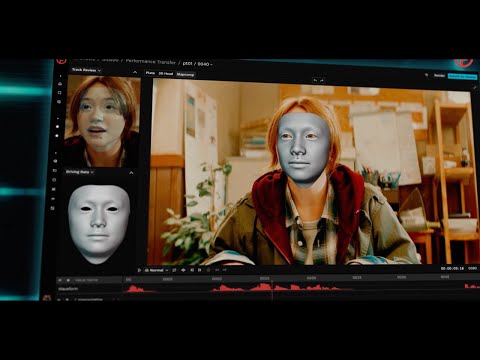This screenshot has height=360, width=480.
Task: Switch to the Plate tab
Action: (x=150, y=73)
